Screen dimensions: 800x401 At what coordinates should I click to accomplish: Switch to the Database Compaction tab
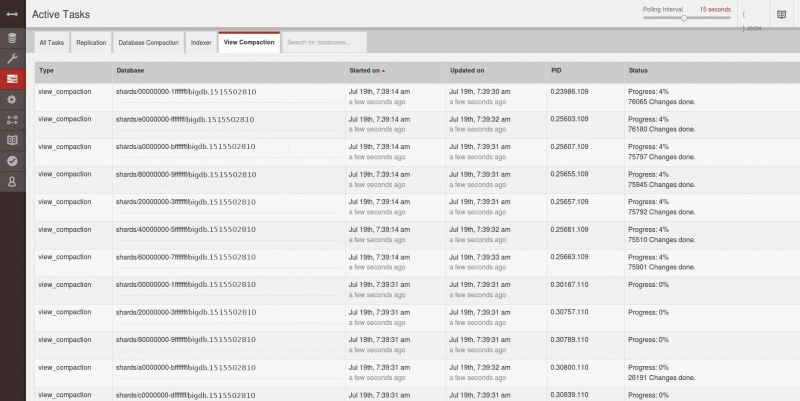[x=148, y=43]
